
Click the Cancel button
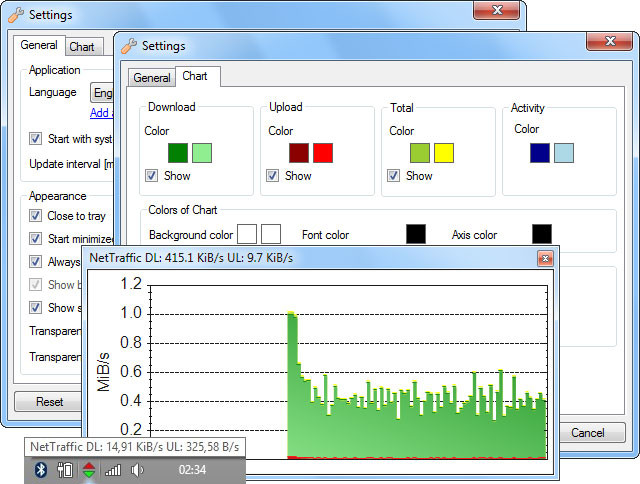click(587, 433)
